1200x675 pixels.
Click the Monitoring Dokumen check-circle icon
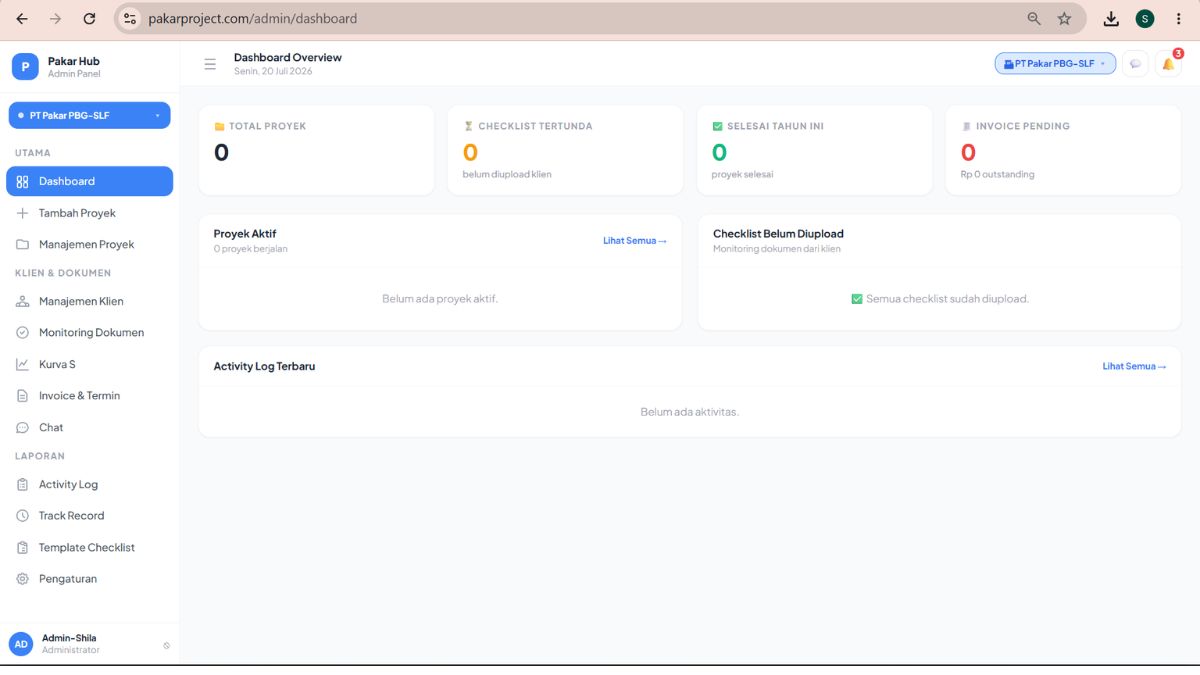coord(22,333)
